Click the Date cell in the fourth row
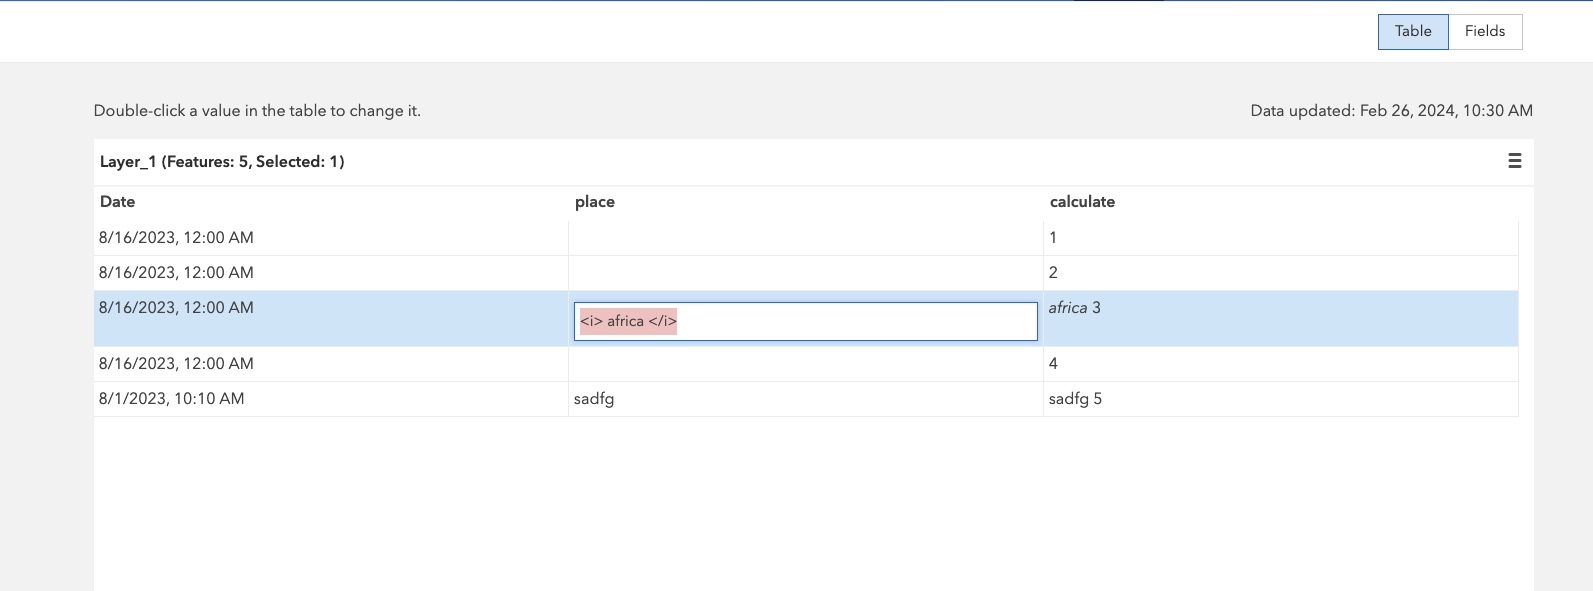 point(176,364)
